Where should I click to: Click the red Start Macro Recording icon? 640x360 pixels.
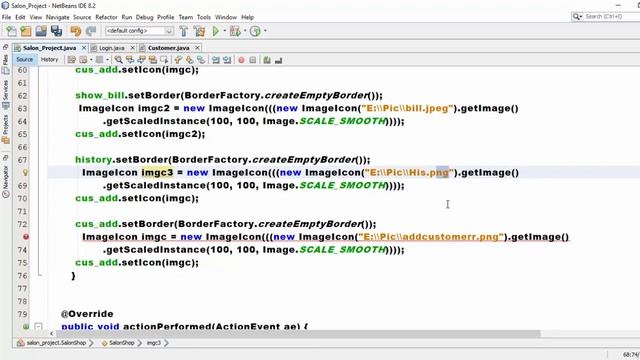tap(241, 60)
